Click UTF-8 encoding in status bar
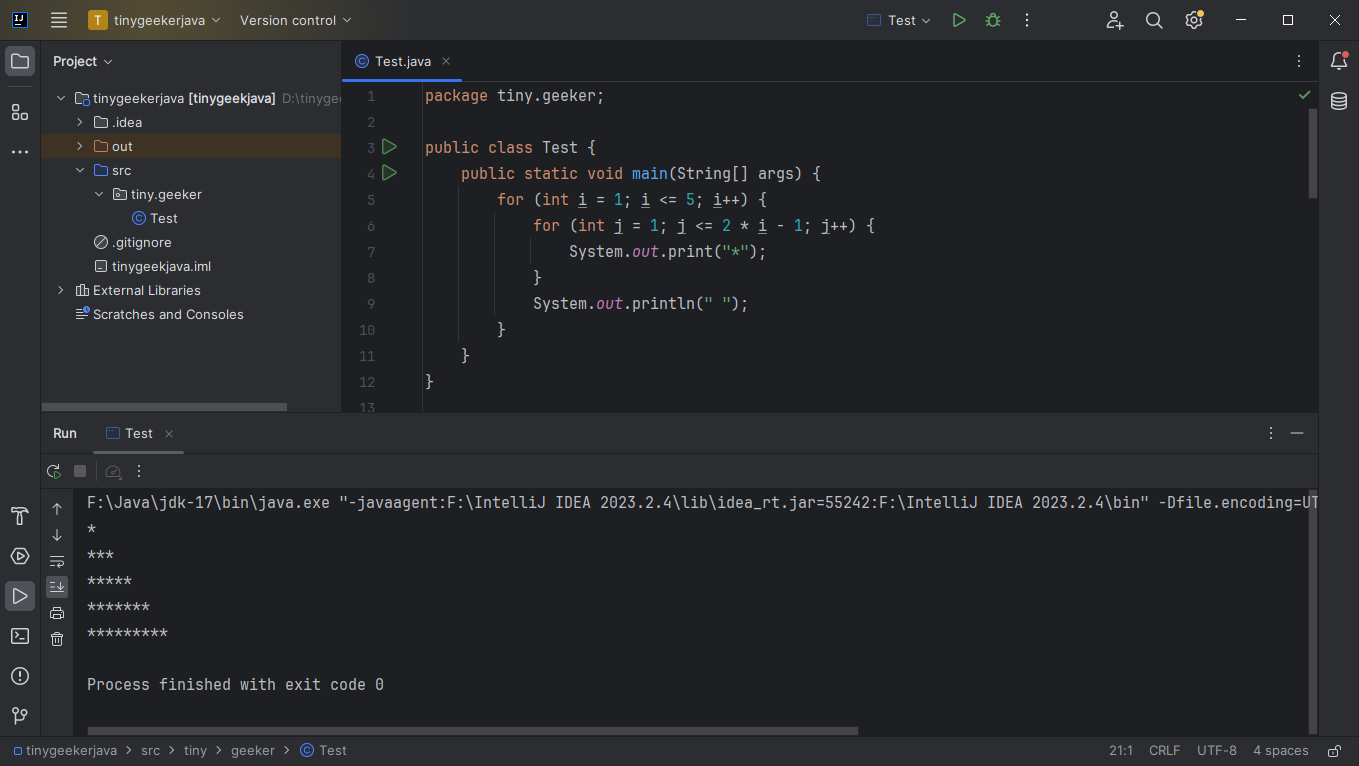Image resolution: width=1359 pixels, height=766 pixels. click(1217, 751)
